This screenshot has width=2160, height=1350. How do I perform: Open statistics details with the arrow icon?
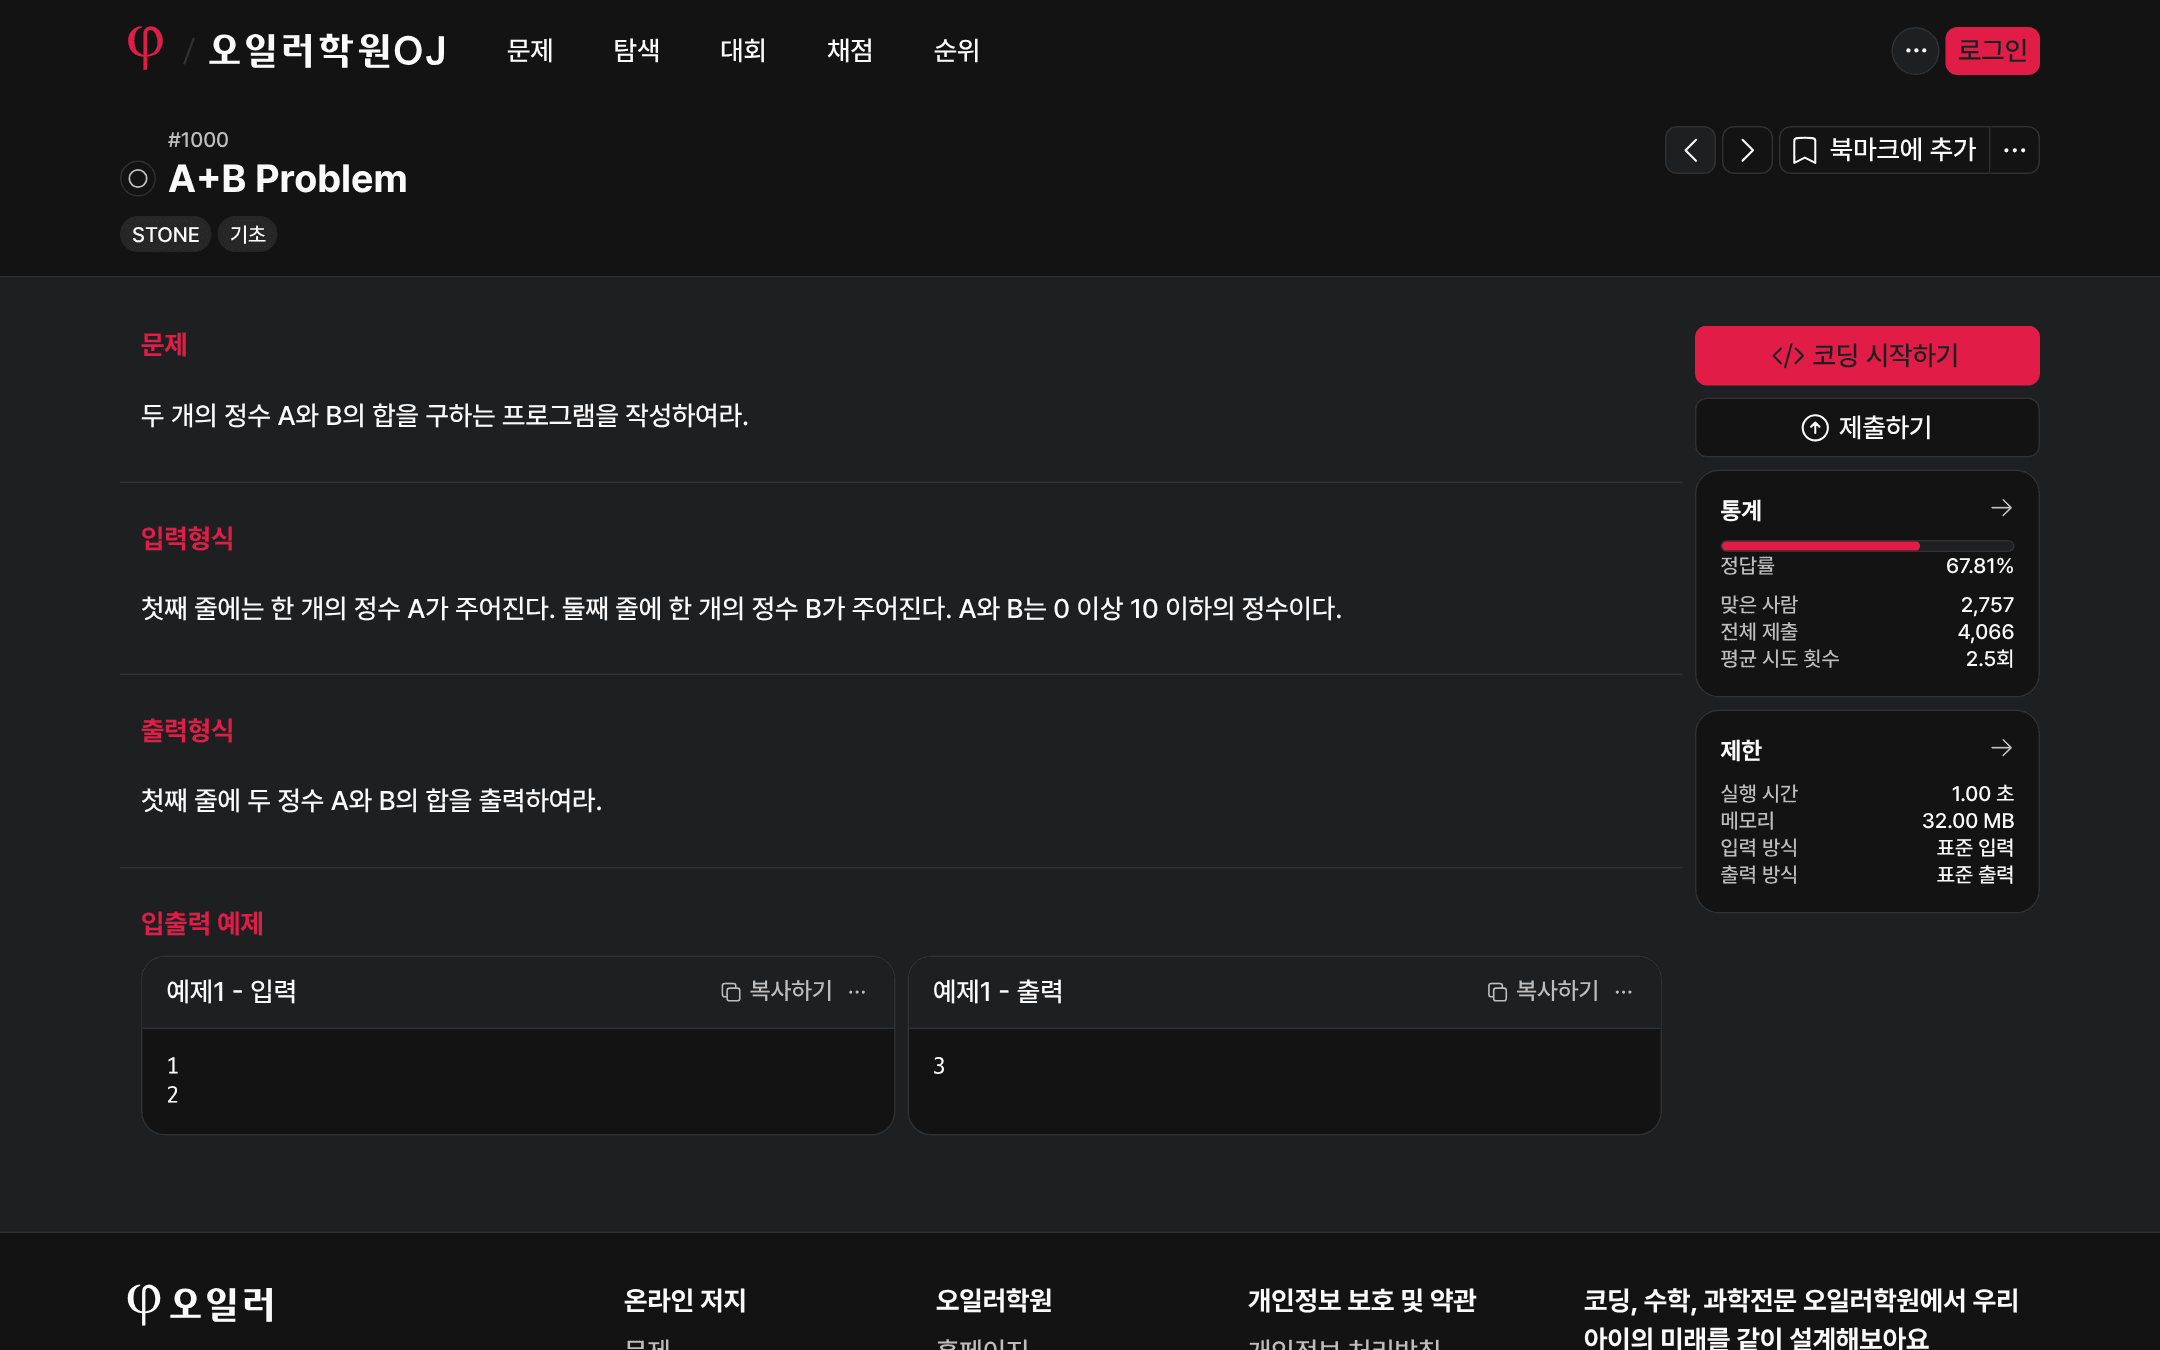(x=2001, y=508)
